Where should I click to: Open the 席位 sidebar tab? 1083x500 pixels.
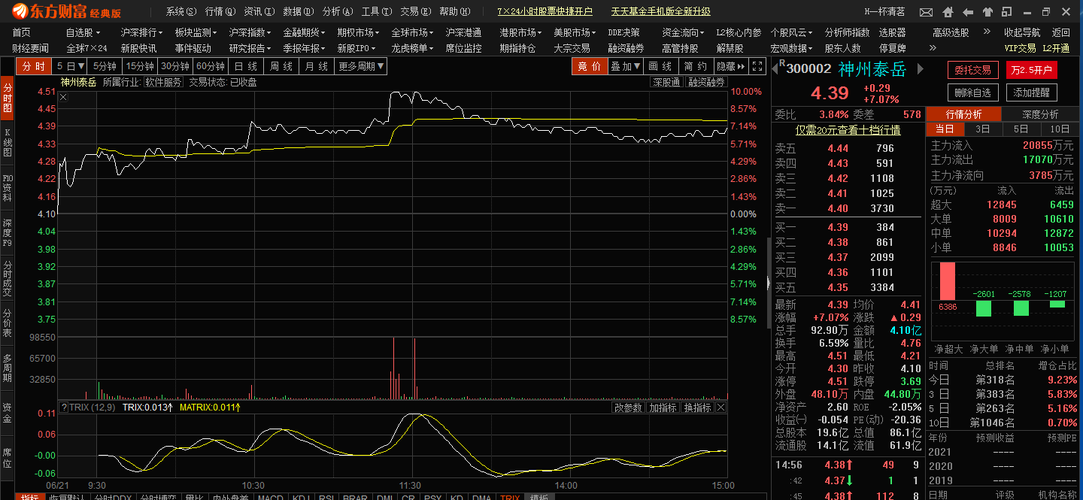tap(8, 458)
